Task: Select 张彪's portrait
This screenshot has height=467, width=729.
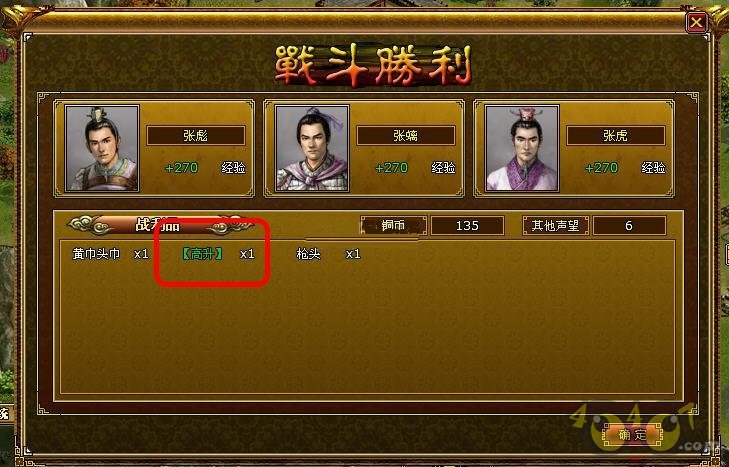Action: tap(102, 148)
